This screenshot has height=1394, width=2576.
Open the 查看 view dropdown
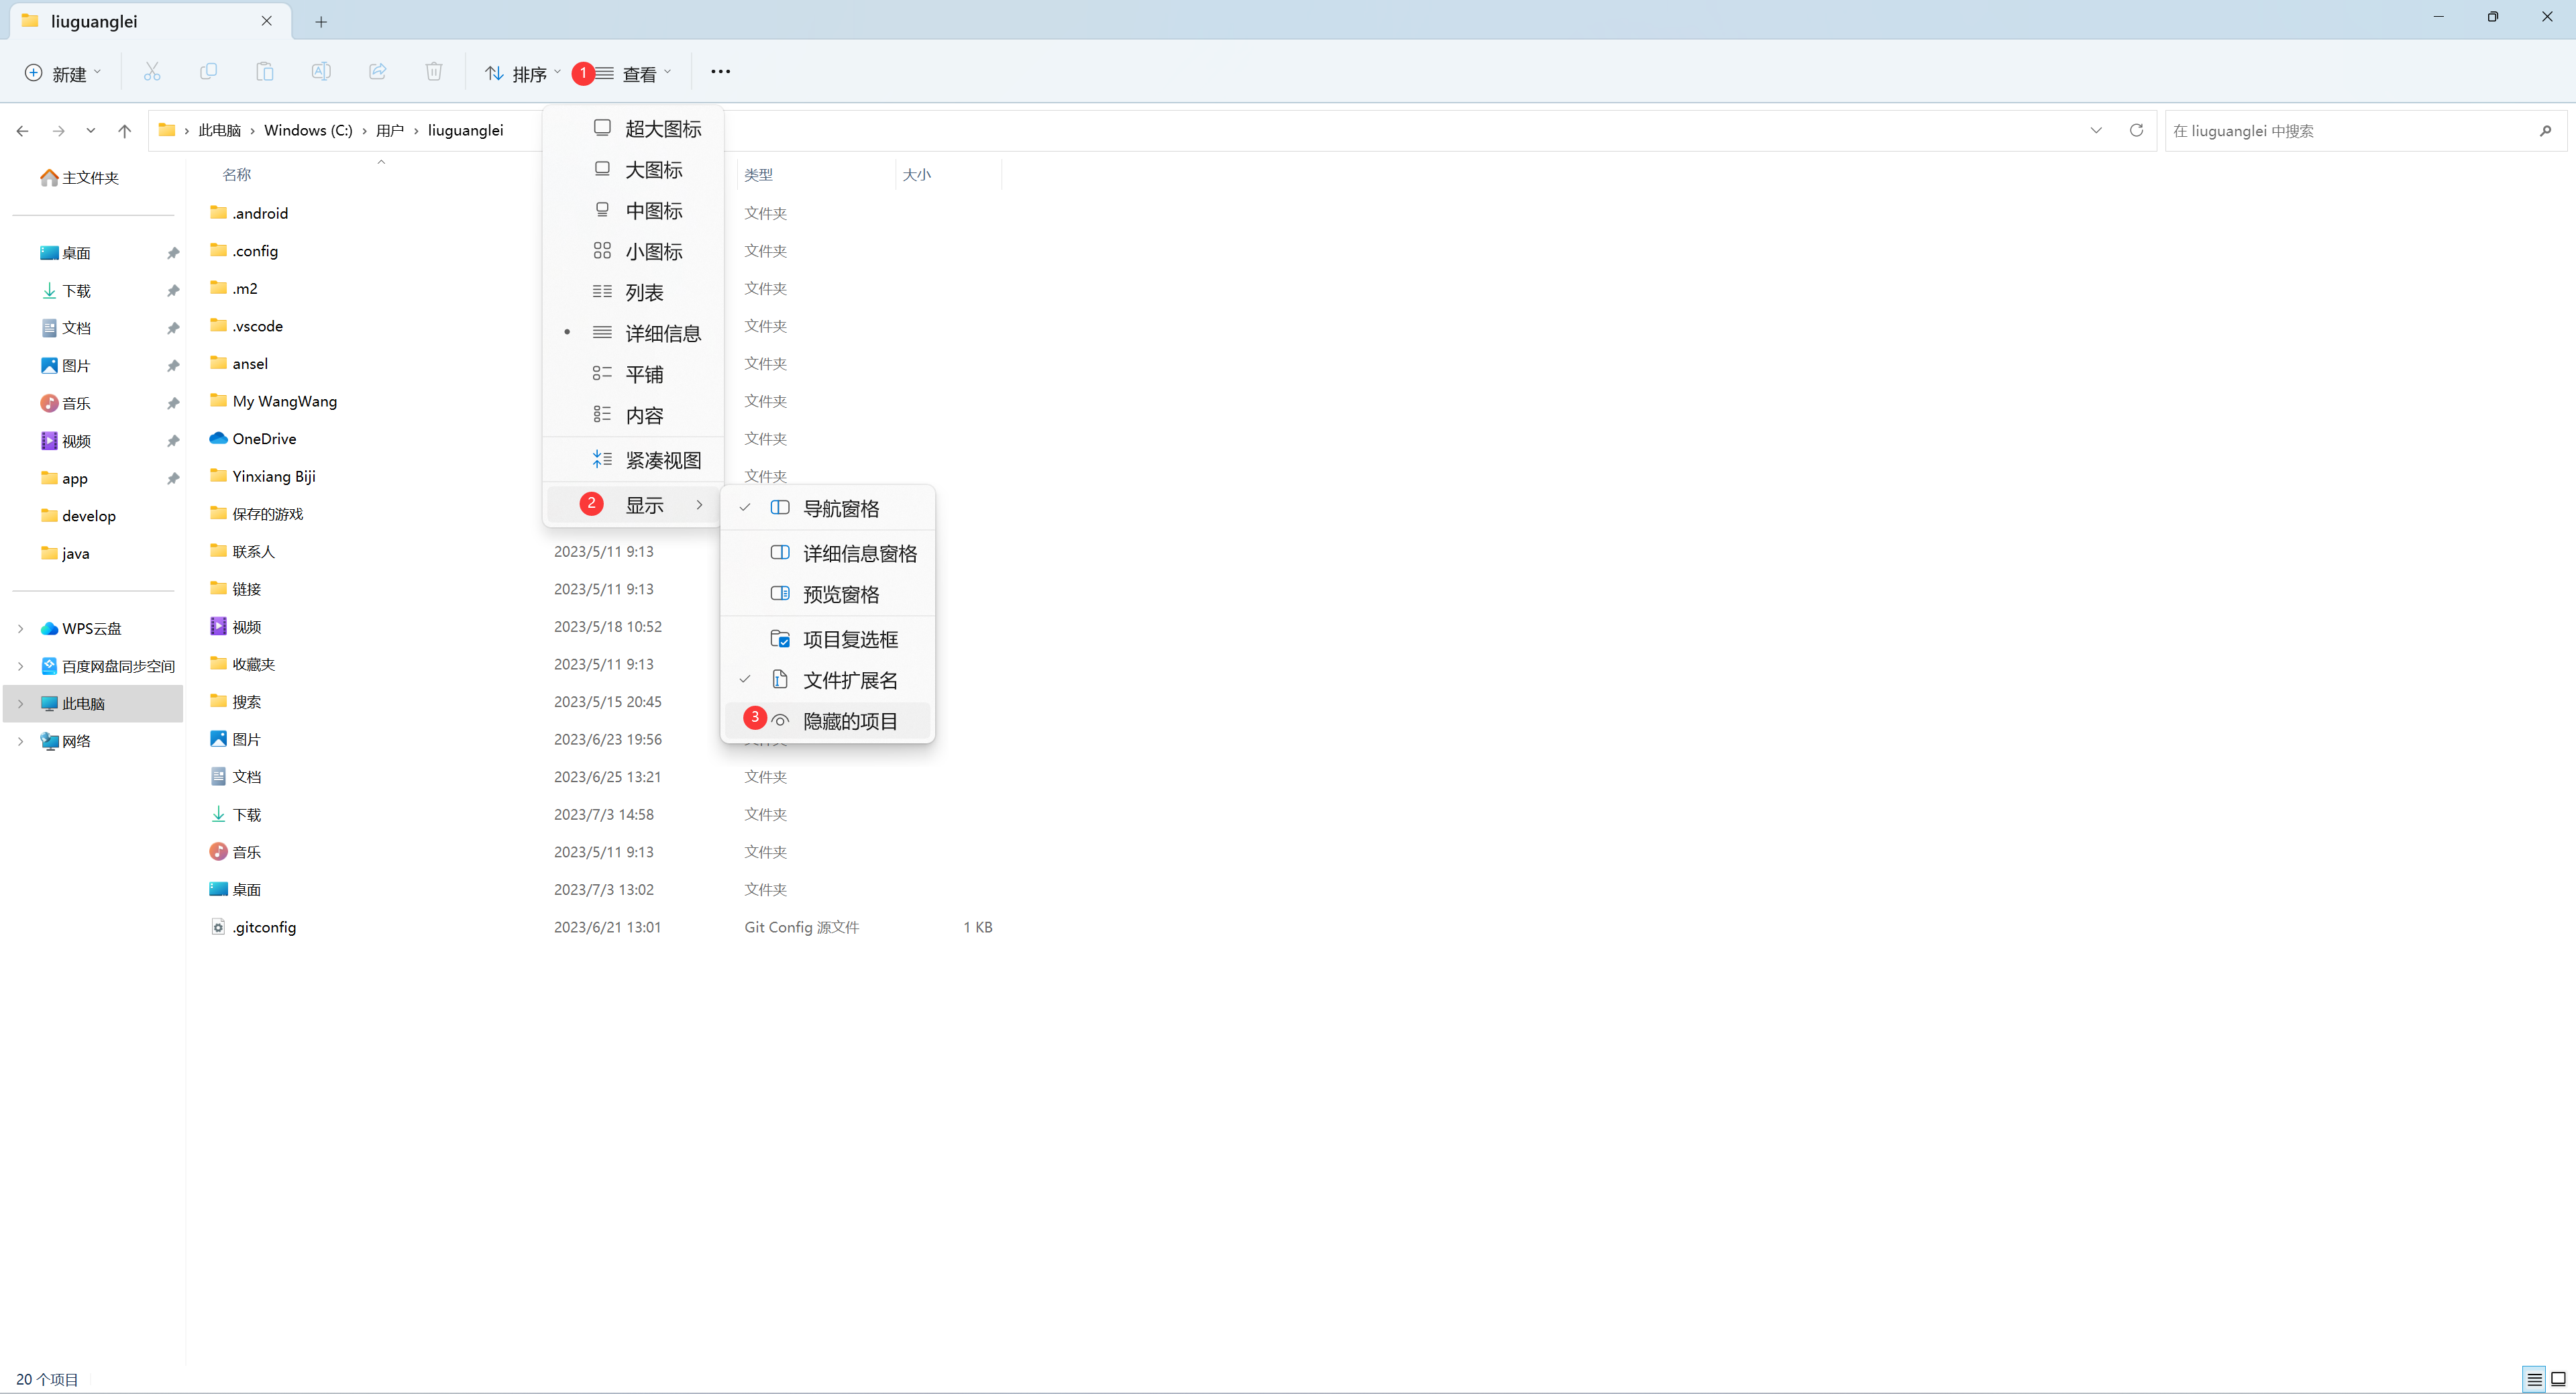633,73
